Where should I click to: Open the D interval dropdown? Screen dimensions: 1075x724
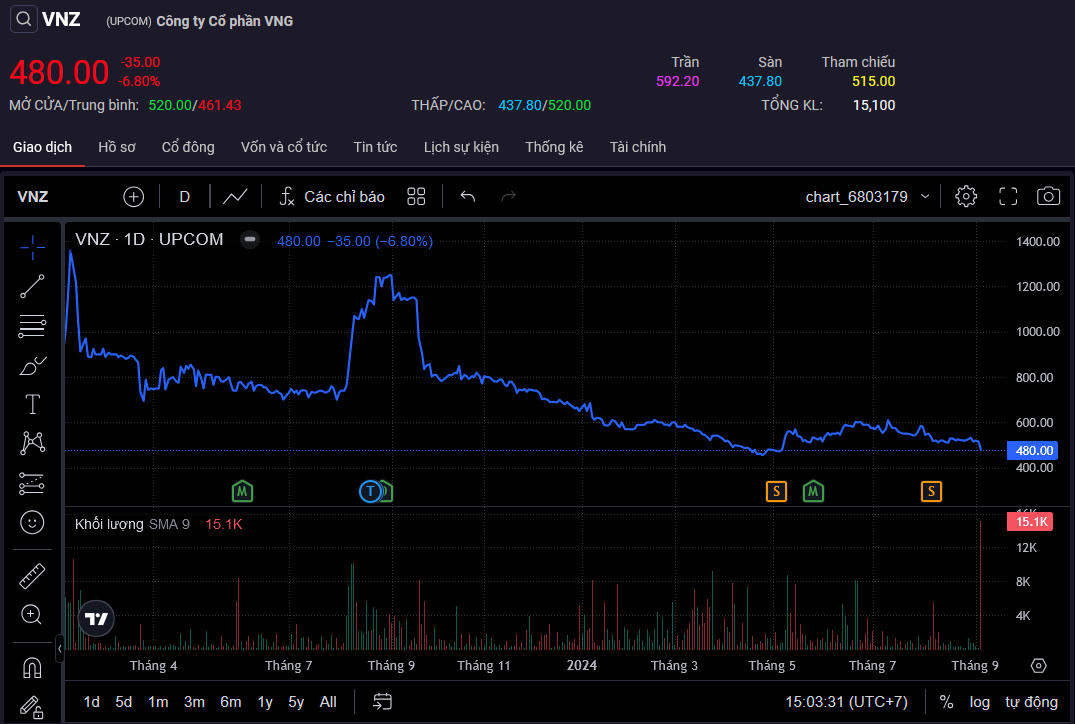click(184, 196)
